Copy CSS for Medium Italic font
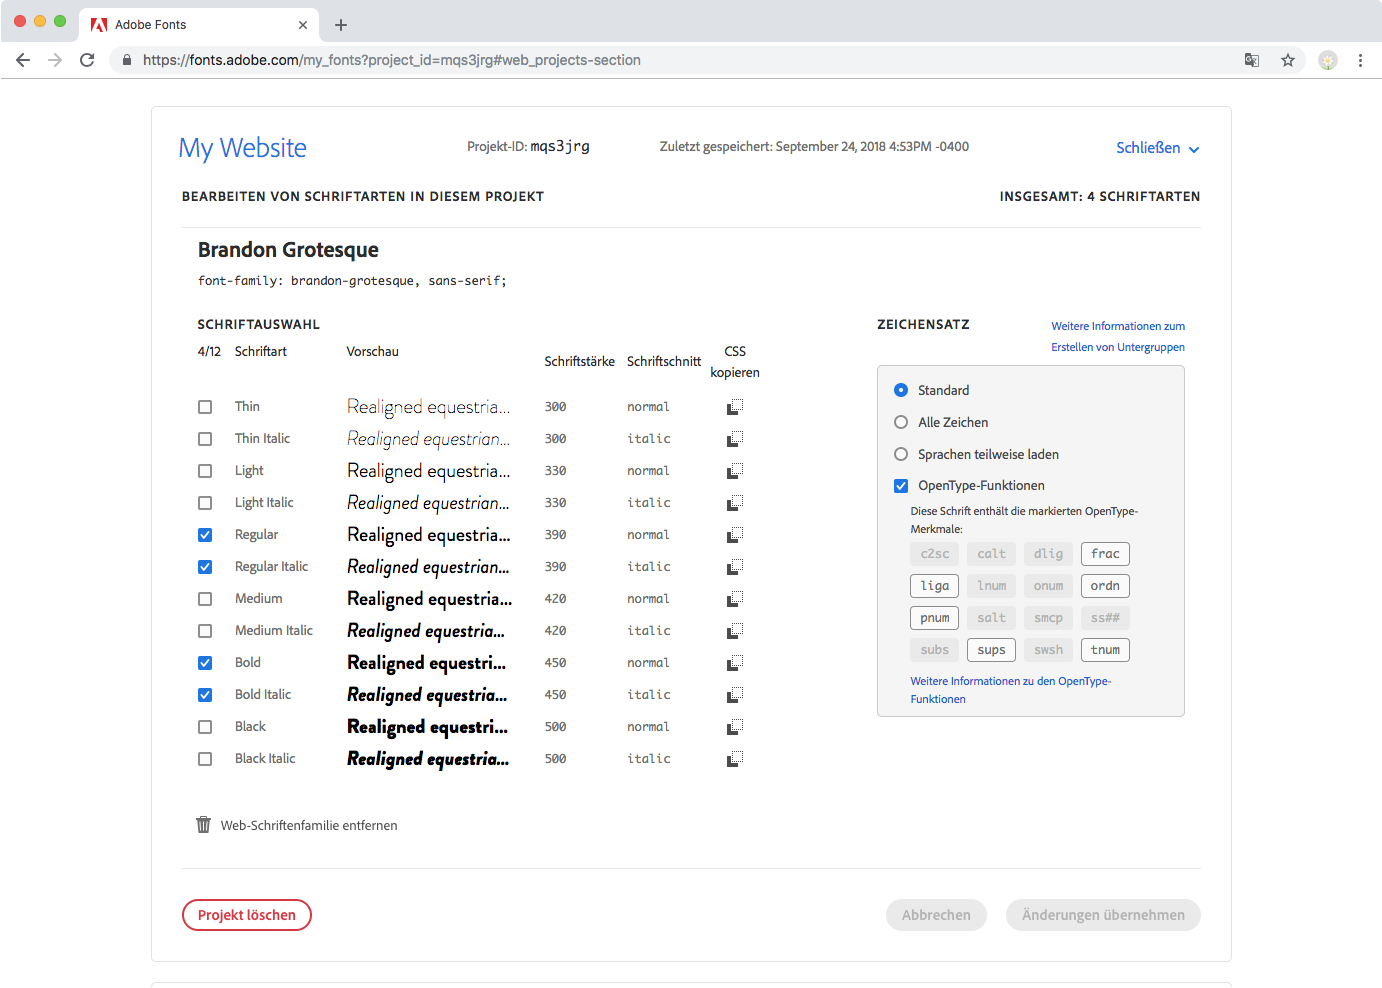Screen dimensions: 1382x988 (735, 631)
